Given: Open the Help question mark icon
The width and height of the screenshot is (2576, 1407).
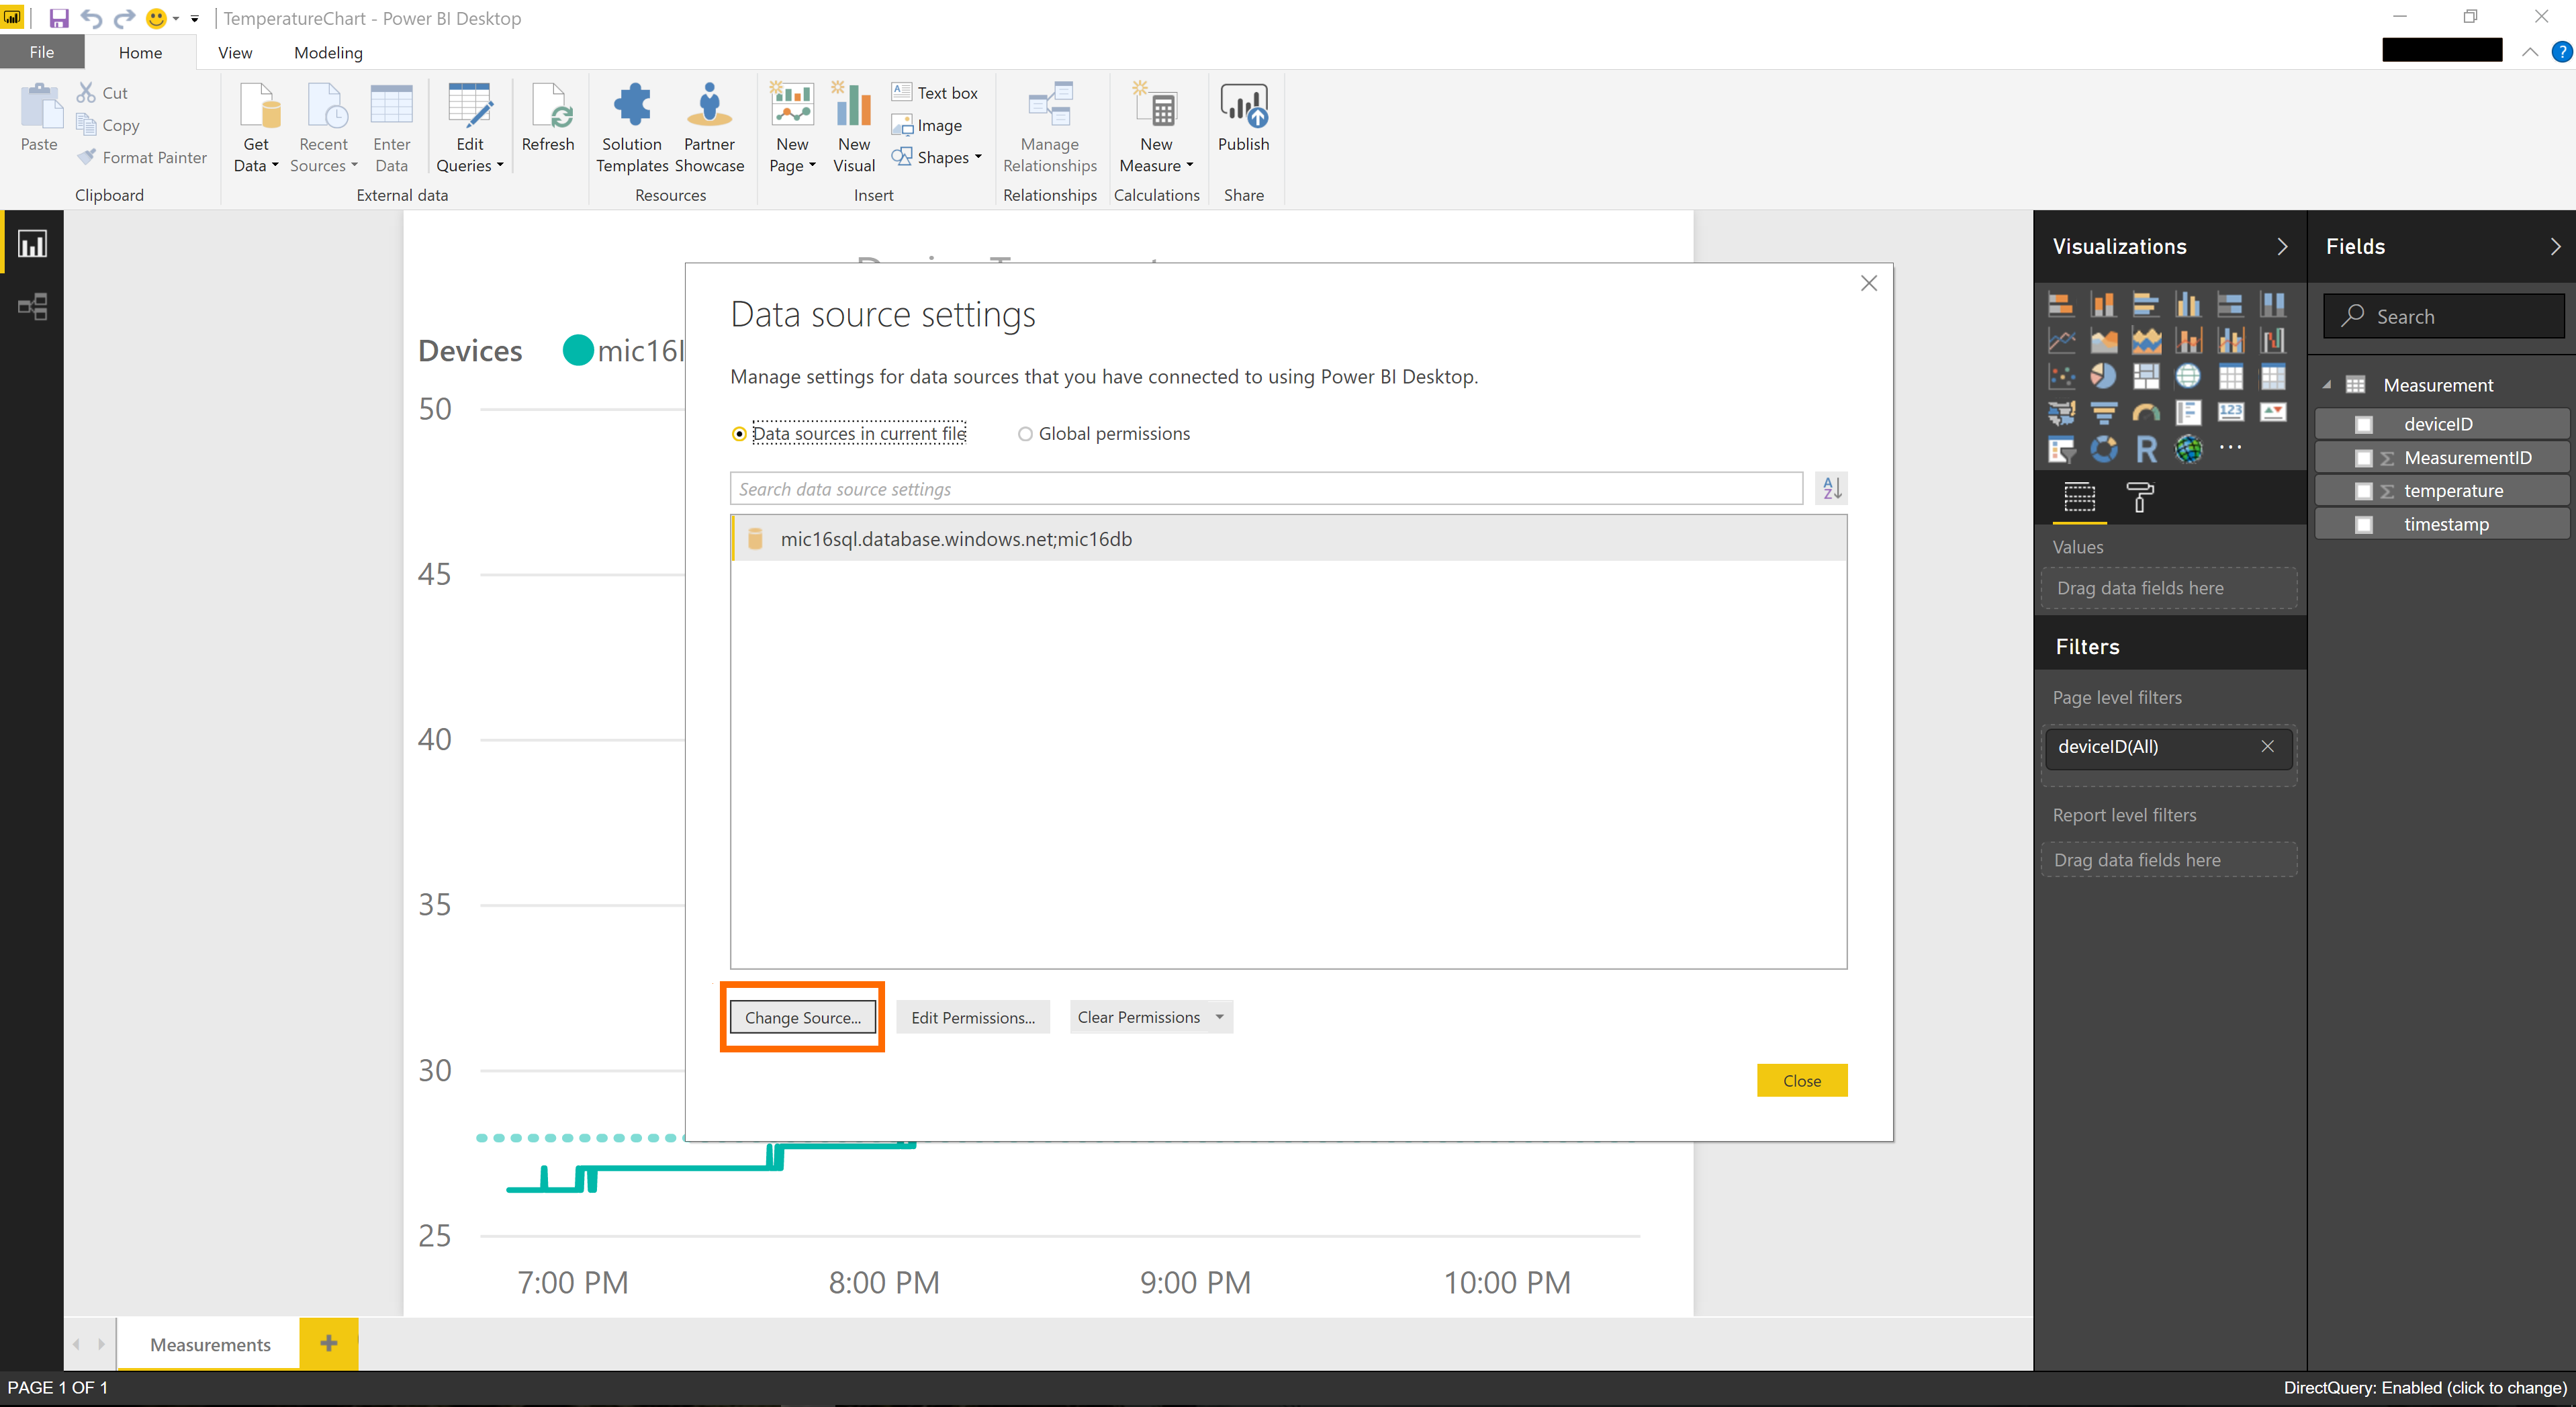Looking at the screenshot, I should point(2561,52).
